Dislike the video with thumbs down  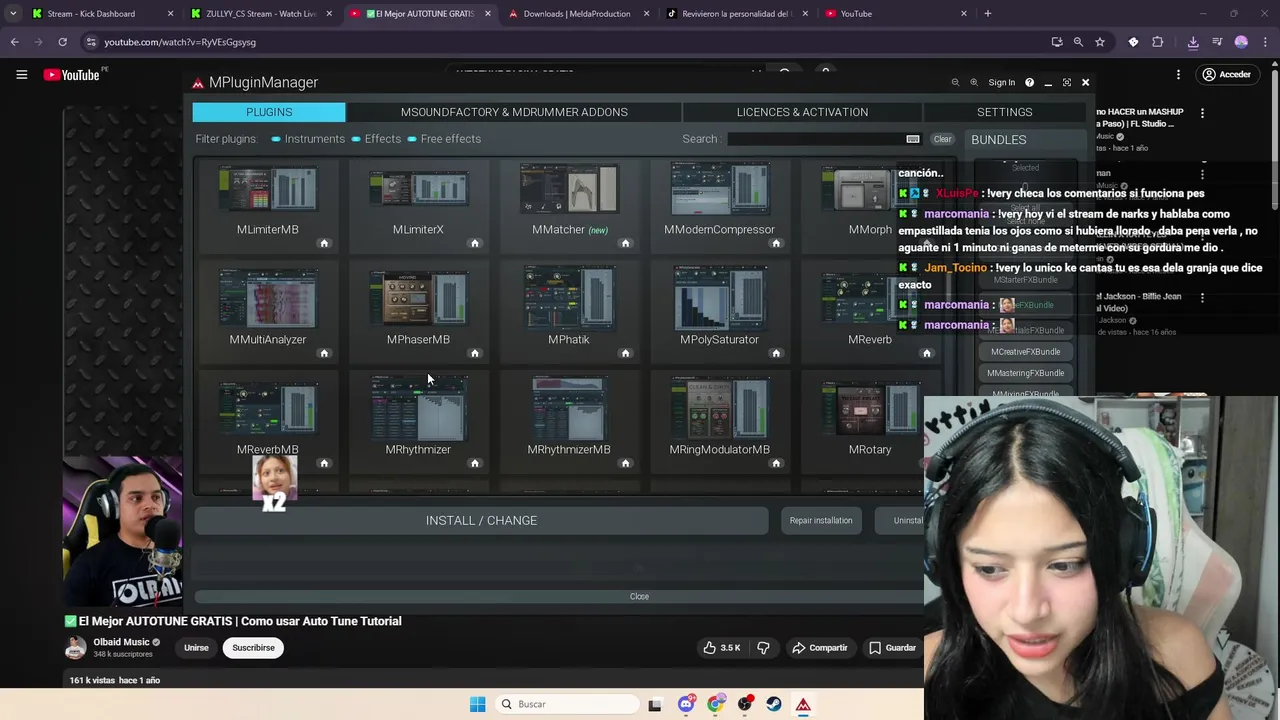(763, 648)
